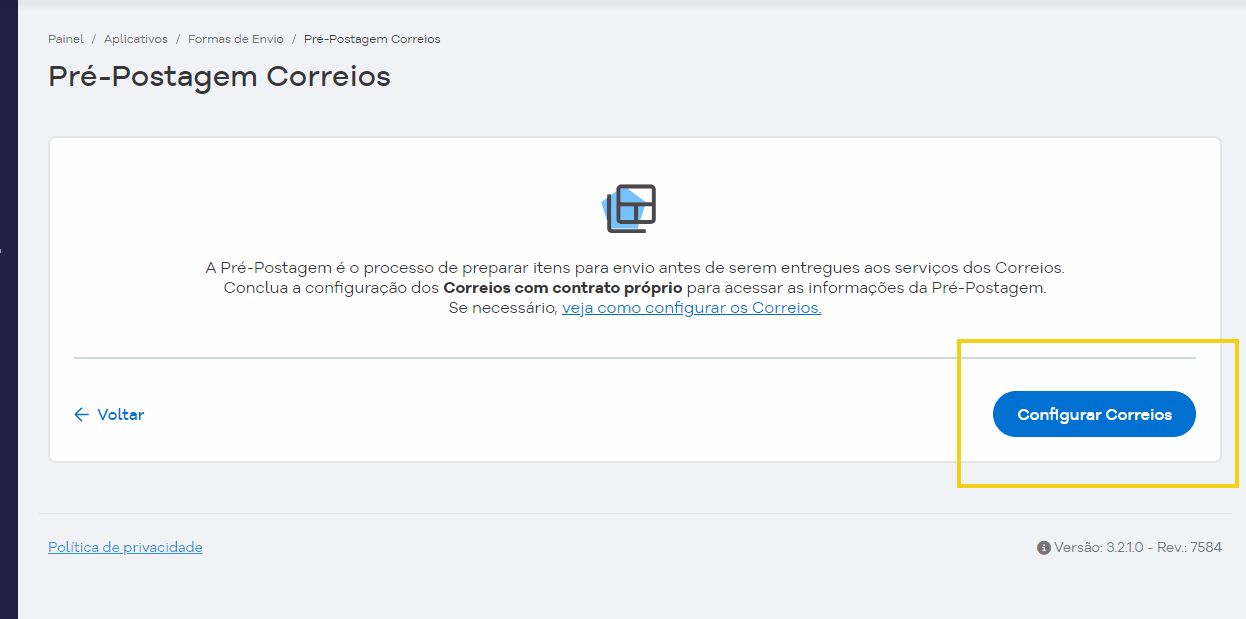Click the Configurar Correios button

[1094, 414]
